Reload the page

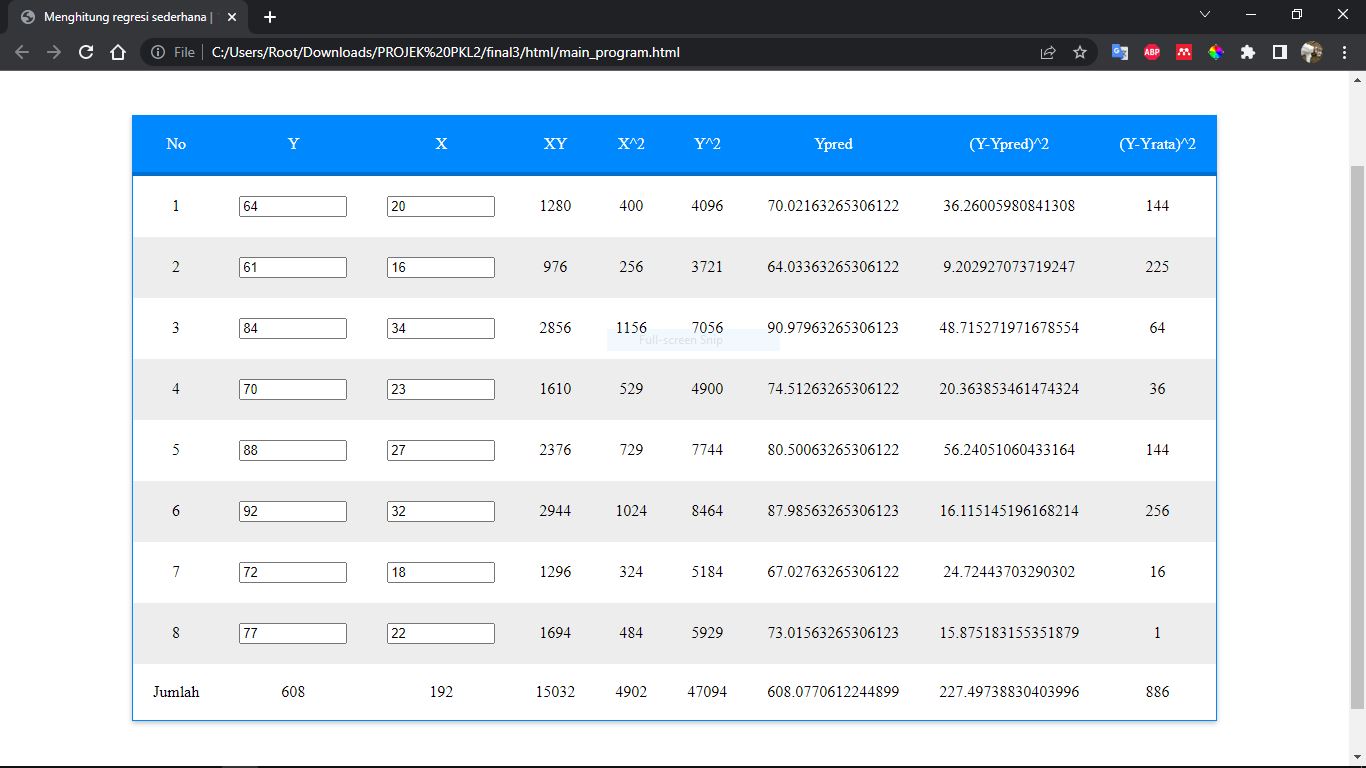(x=86, y=52)
